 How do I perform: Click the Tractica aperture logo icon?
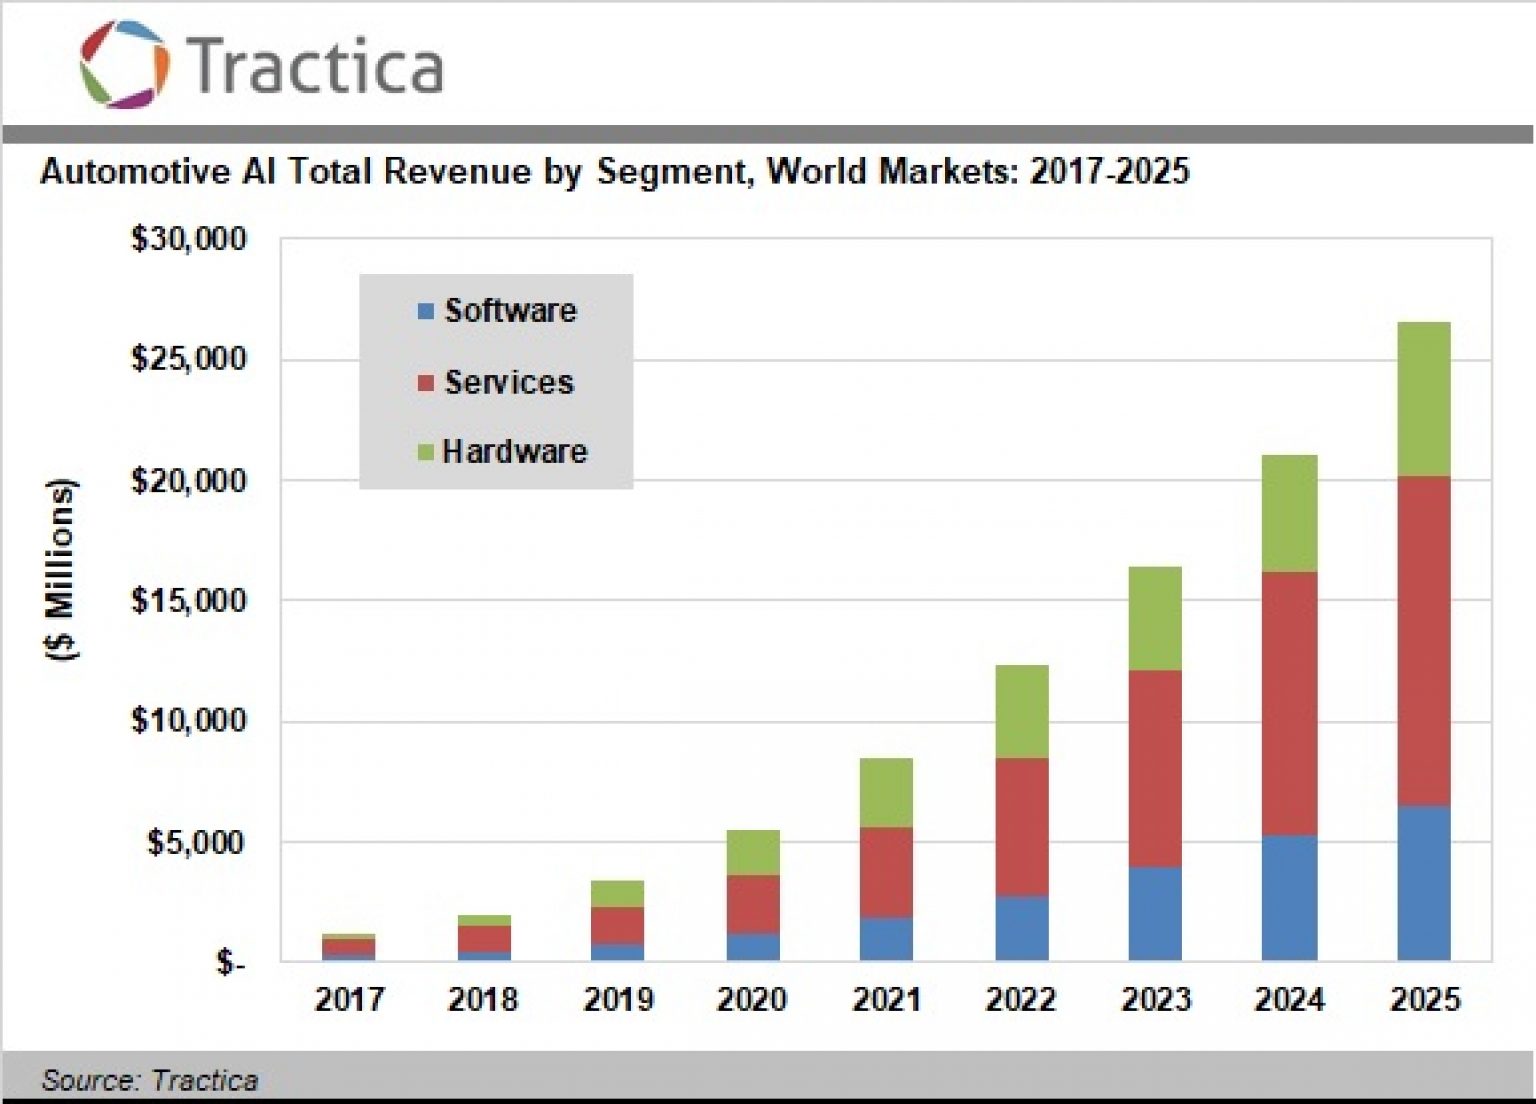[125, 65]
